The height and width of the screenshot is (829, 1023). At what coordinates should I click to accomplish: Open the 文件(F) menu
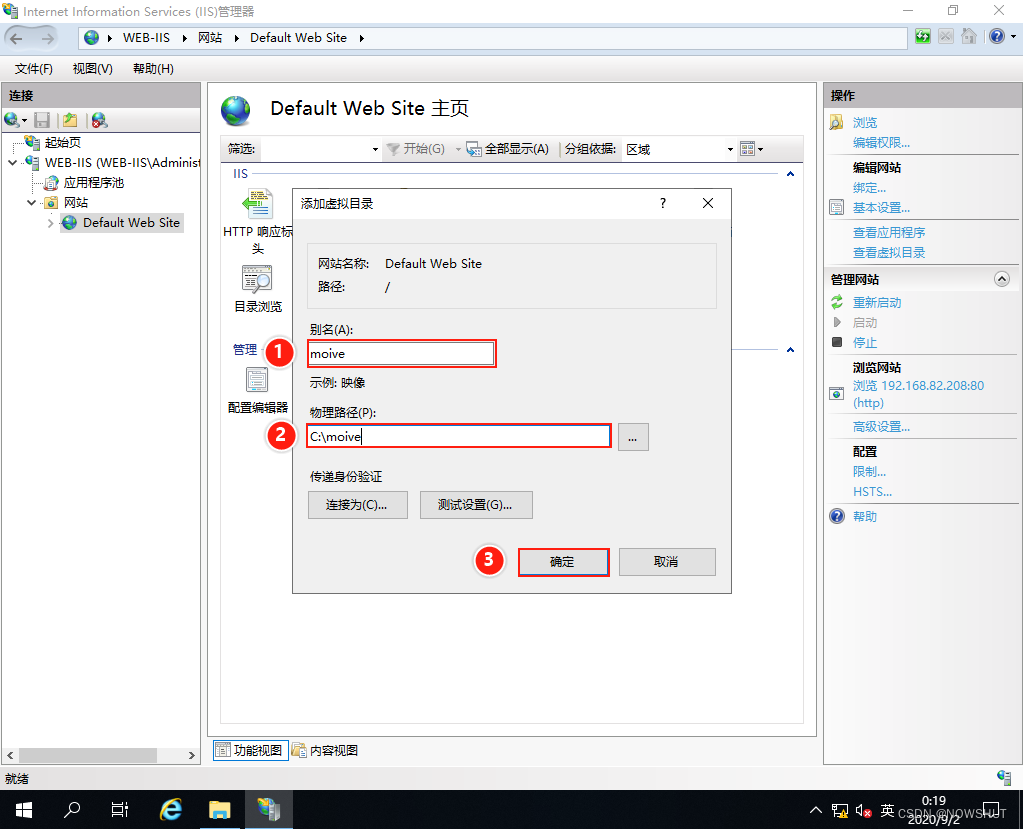click(x=33, y=68)
